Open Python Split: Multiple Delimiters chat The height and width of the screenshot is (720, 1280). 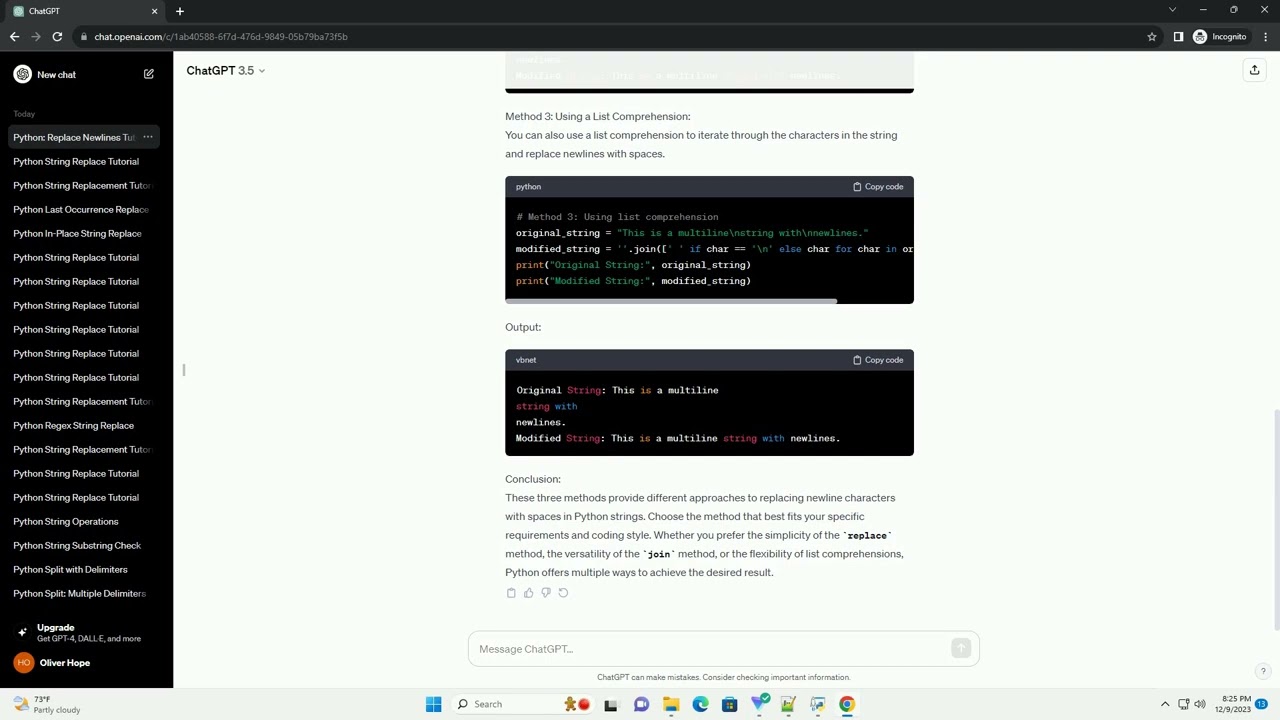click(82, 593)
